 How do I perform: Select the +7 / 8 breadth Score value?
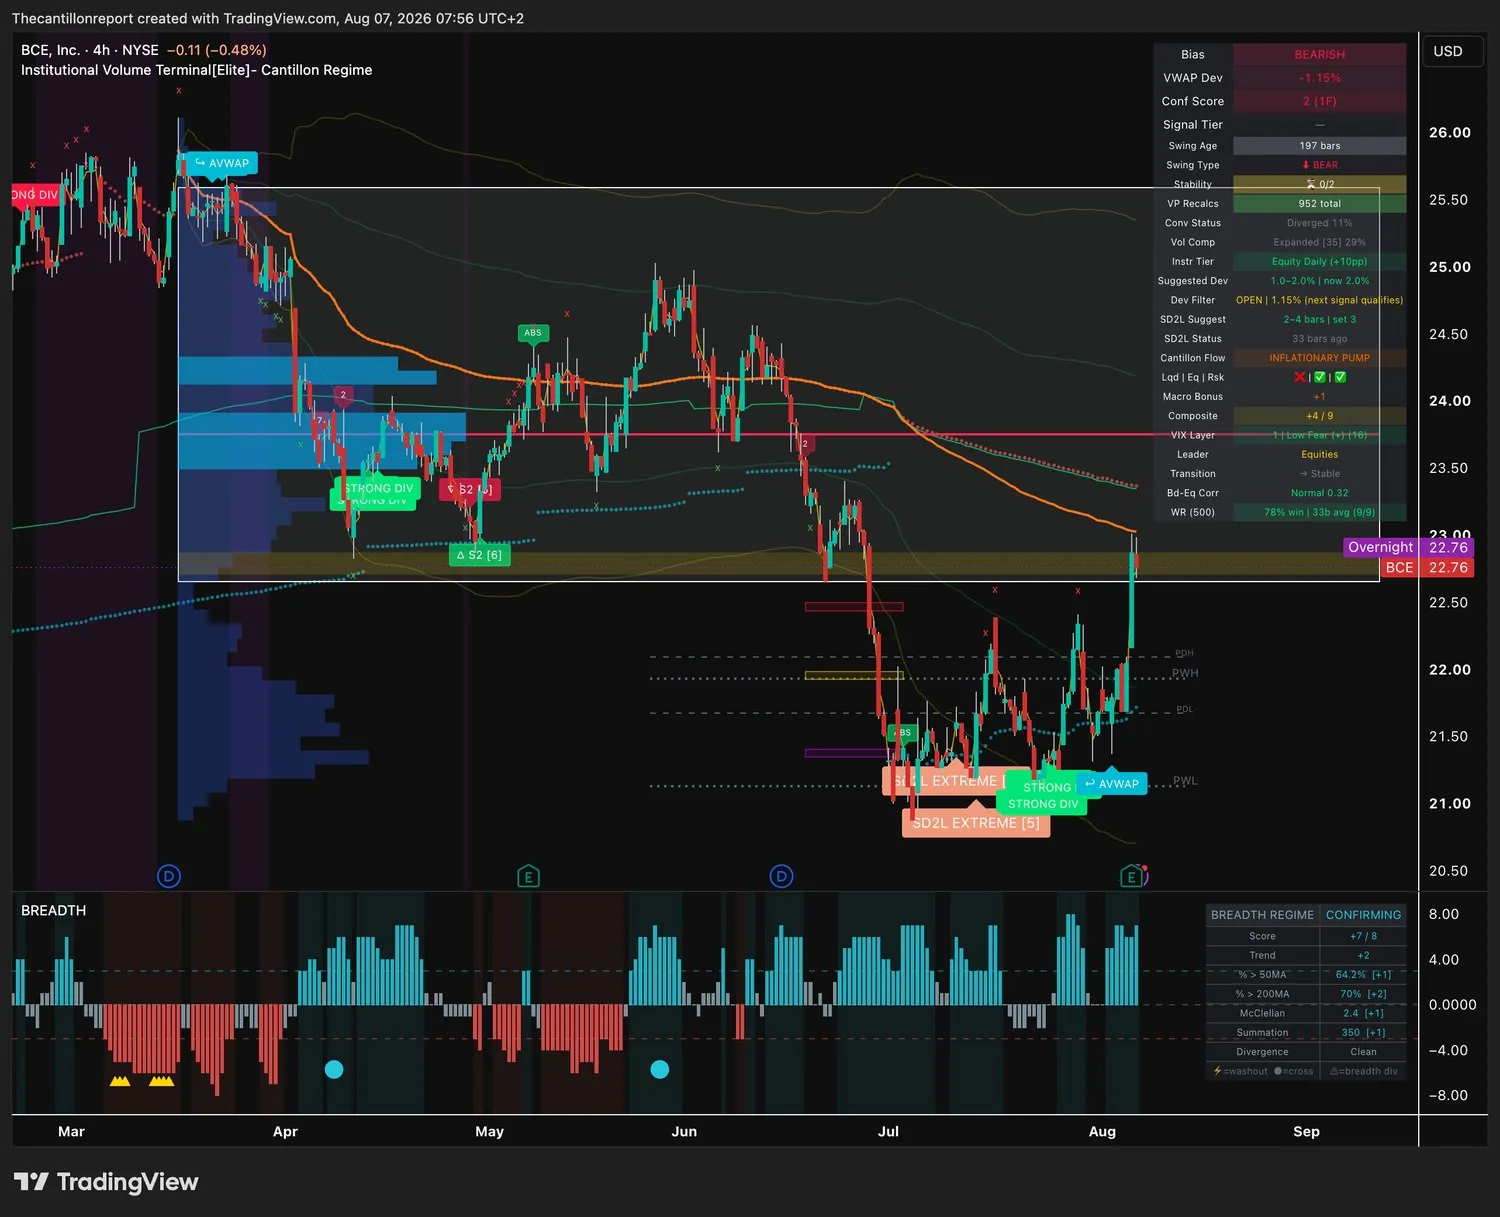tap(1364, 936)
